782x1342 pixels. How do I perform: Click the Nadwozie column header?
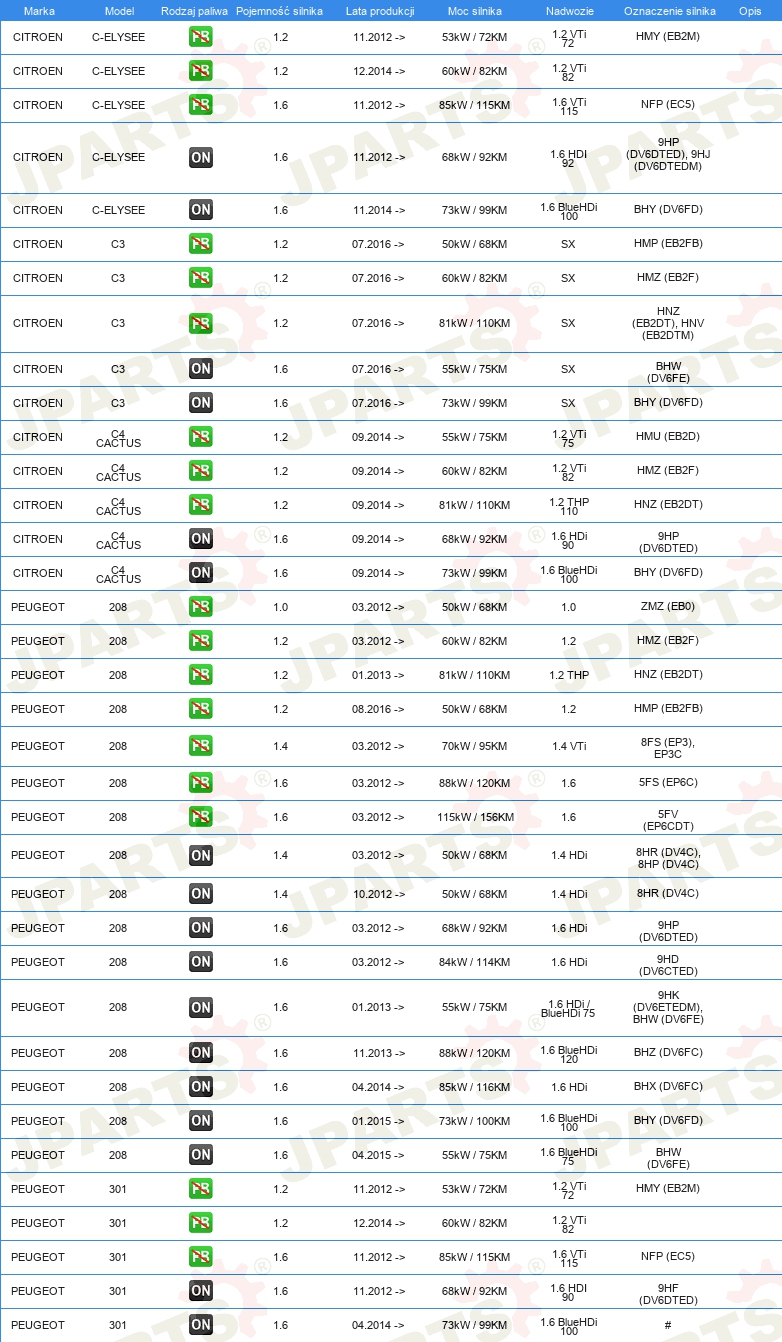[x=568, y=10]
